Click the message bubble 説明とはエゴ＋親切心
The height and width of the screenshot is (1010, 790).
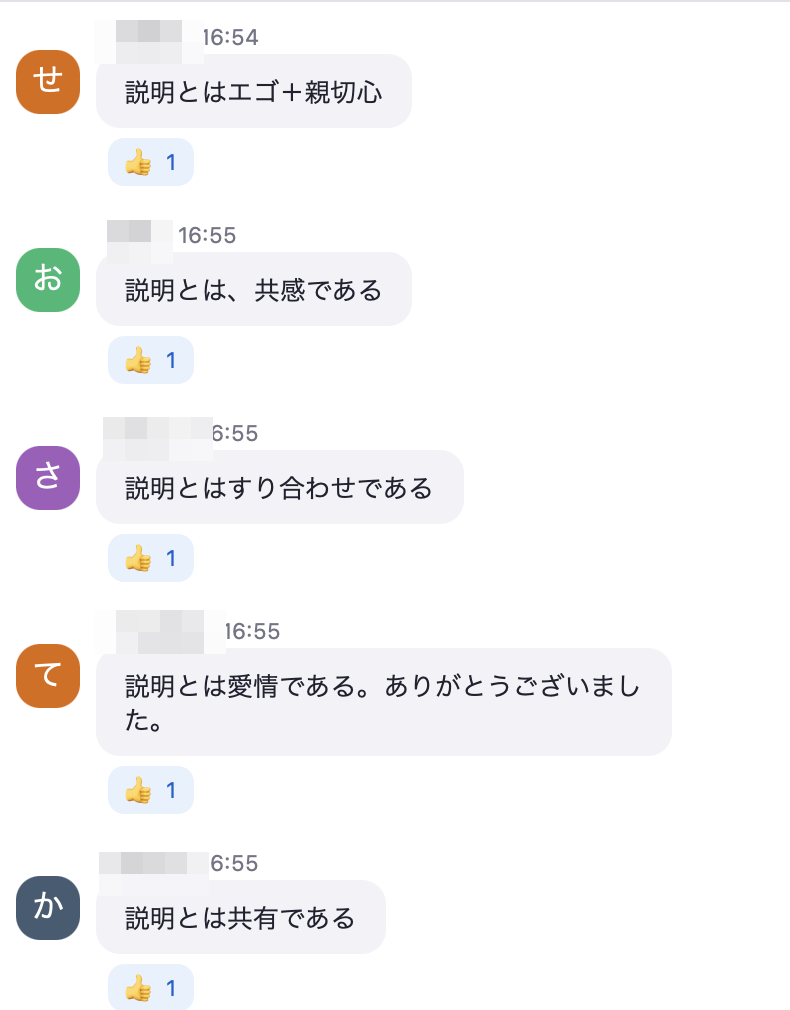click(254, 92)
